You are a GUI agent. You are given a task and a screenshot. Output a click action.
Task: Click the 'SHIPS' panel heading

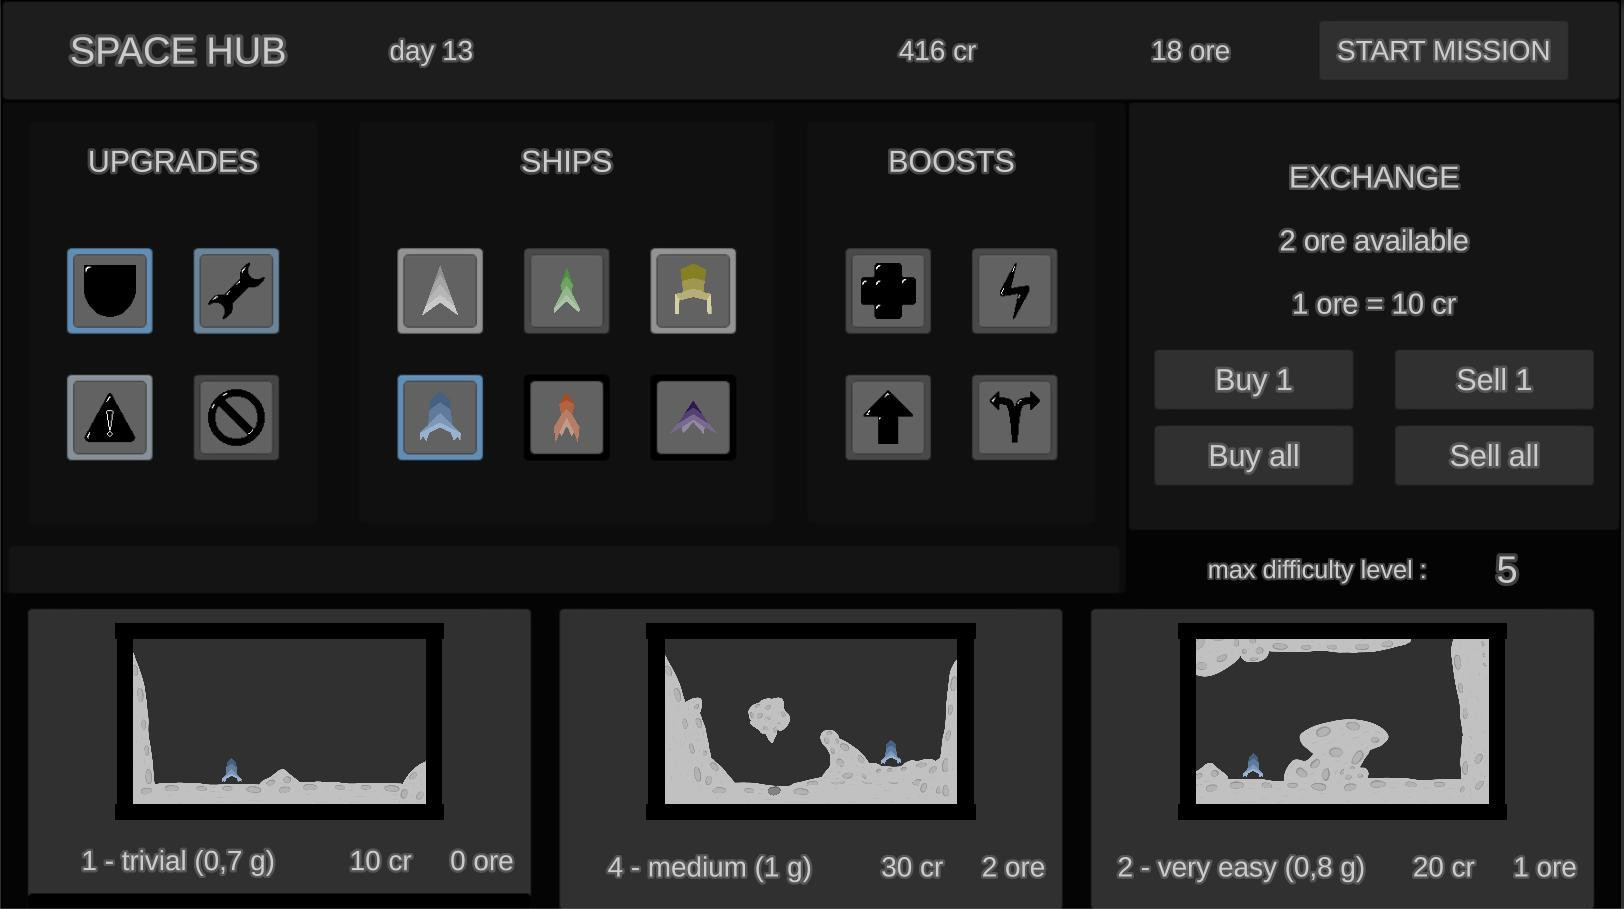pos(566,162)
